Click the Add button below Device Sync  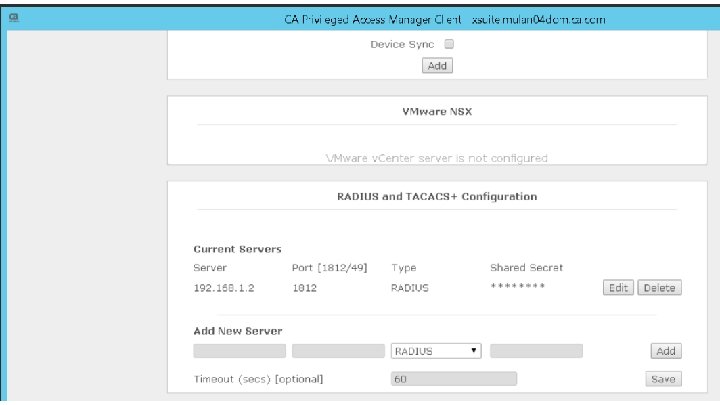(x=437, y=66)
